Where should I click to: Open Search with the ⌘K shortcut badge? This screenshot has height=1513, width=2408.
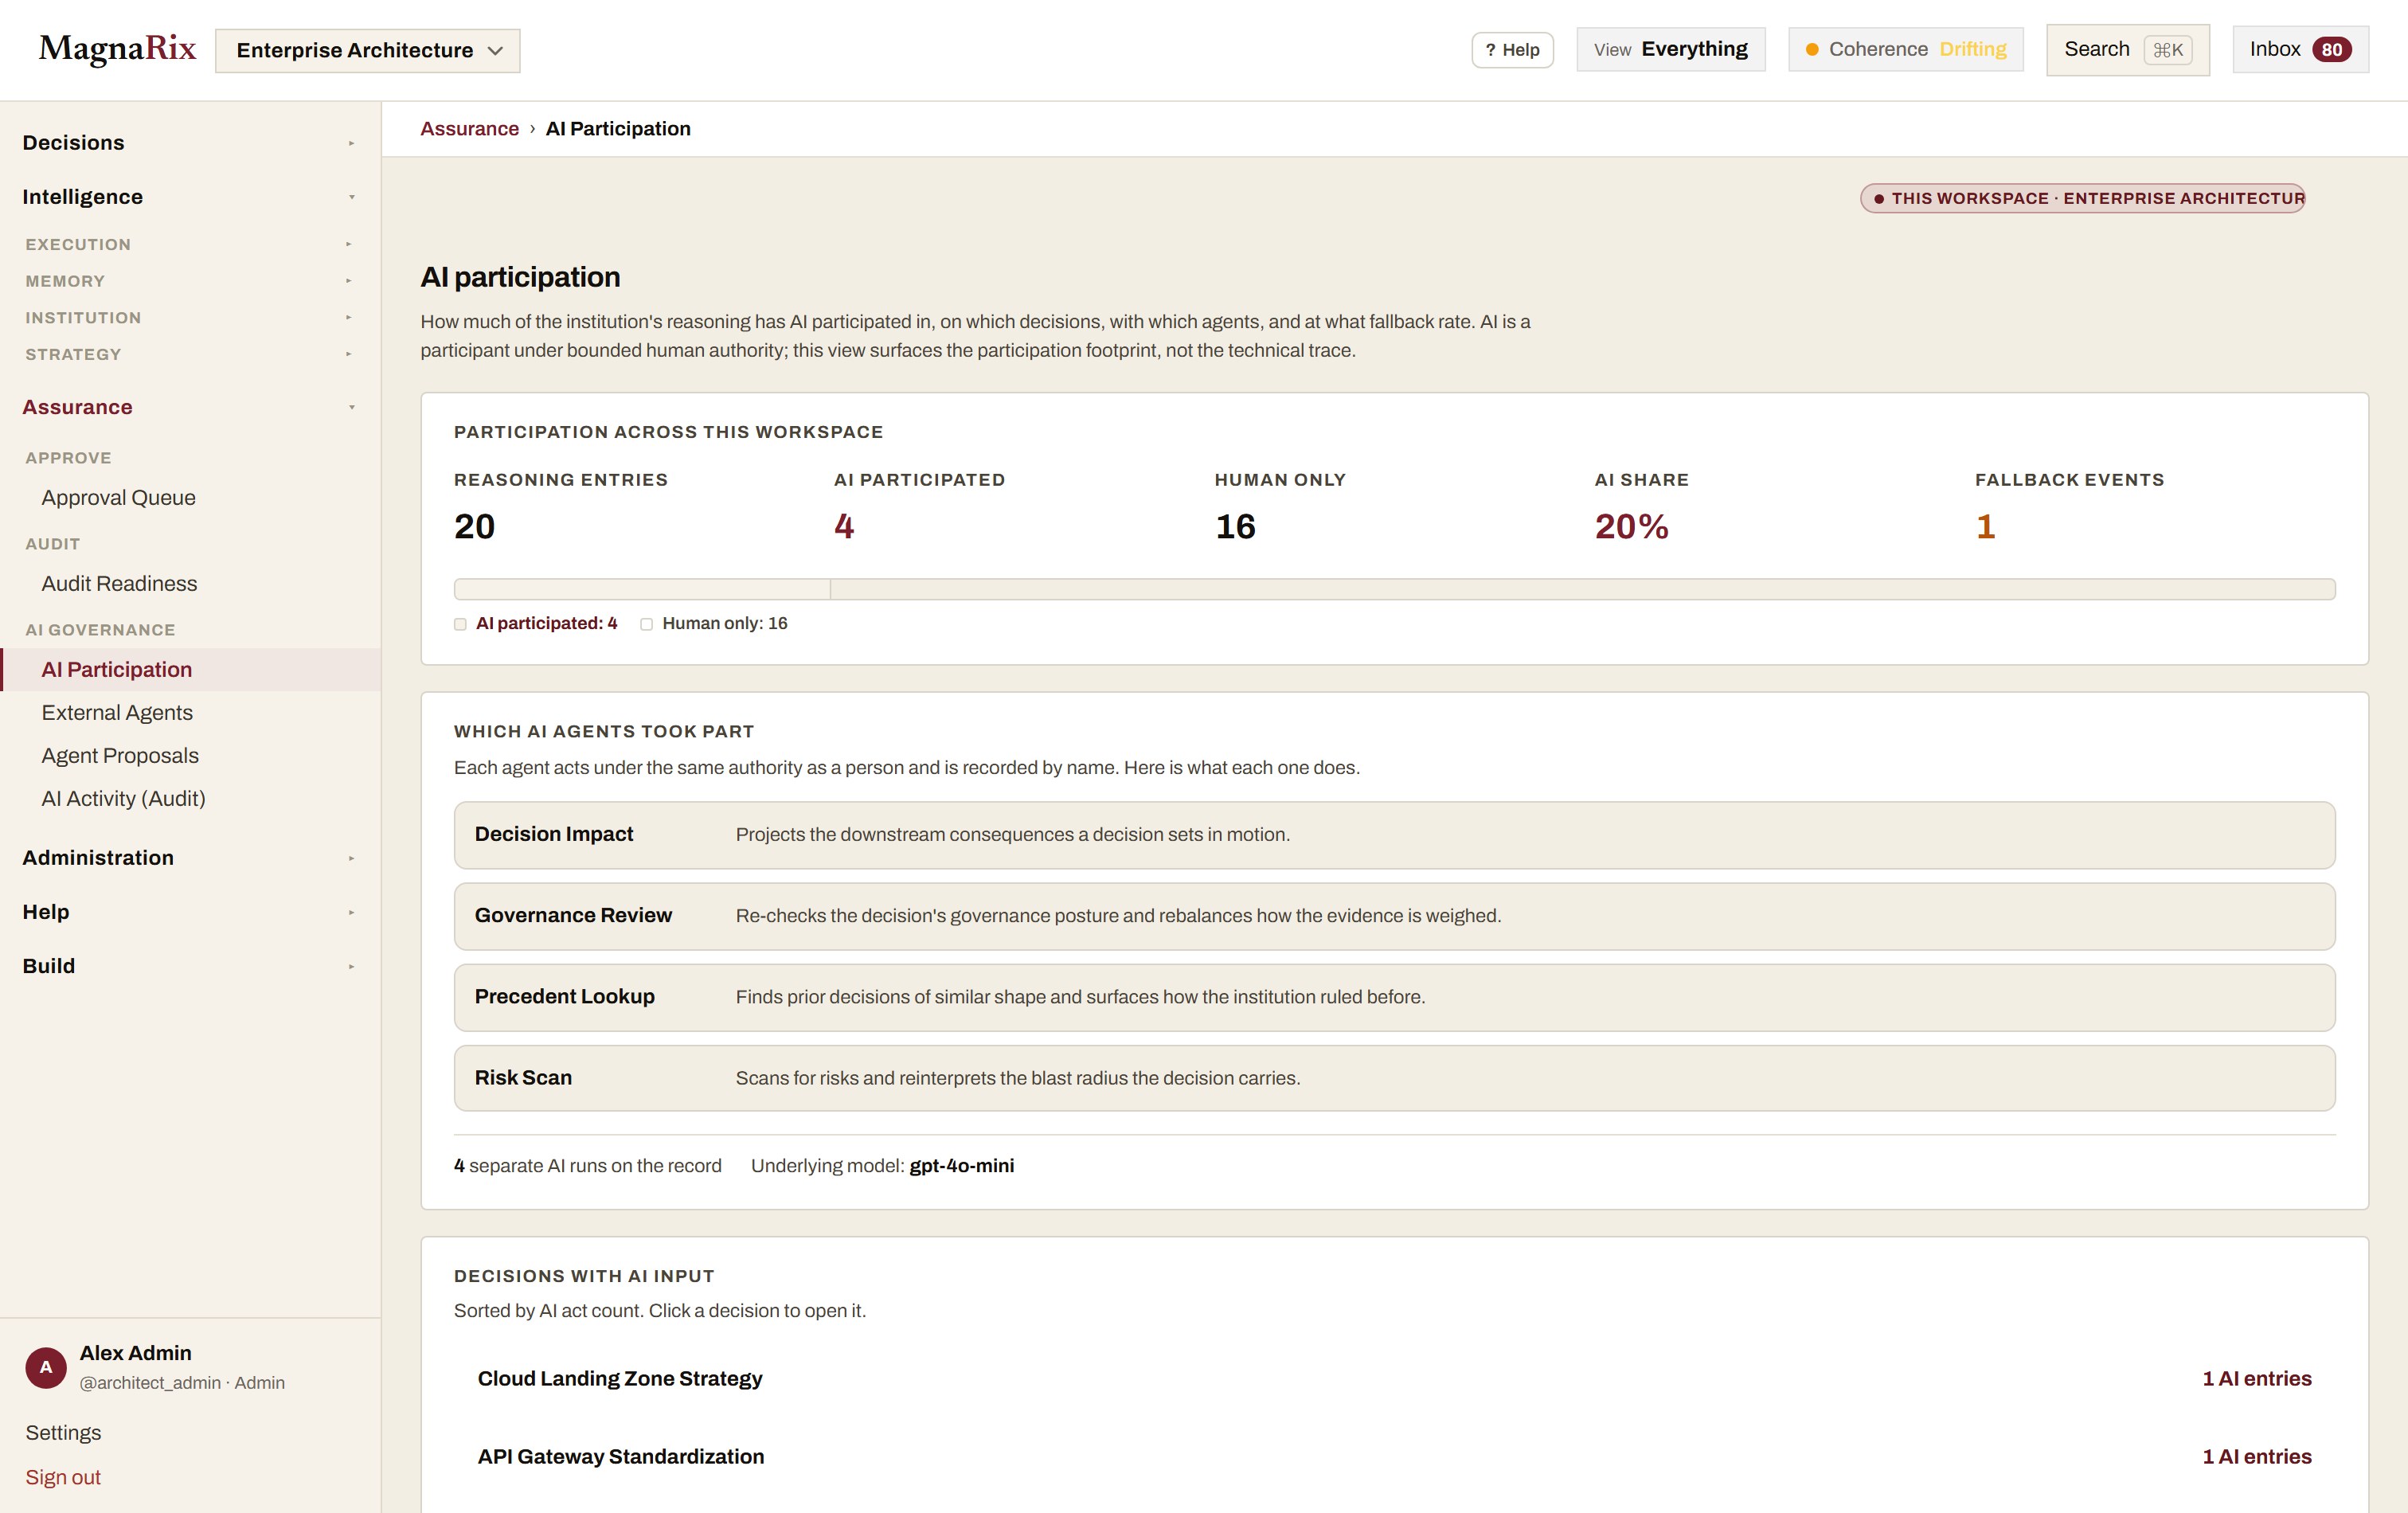pyautogui.click(x=2127, y=49)
